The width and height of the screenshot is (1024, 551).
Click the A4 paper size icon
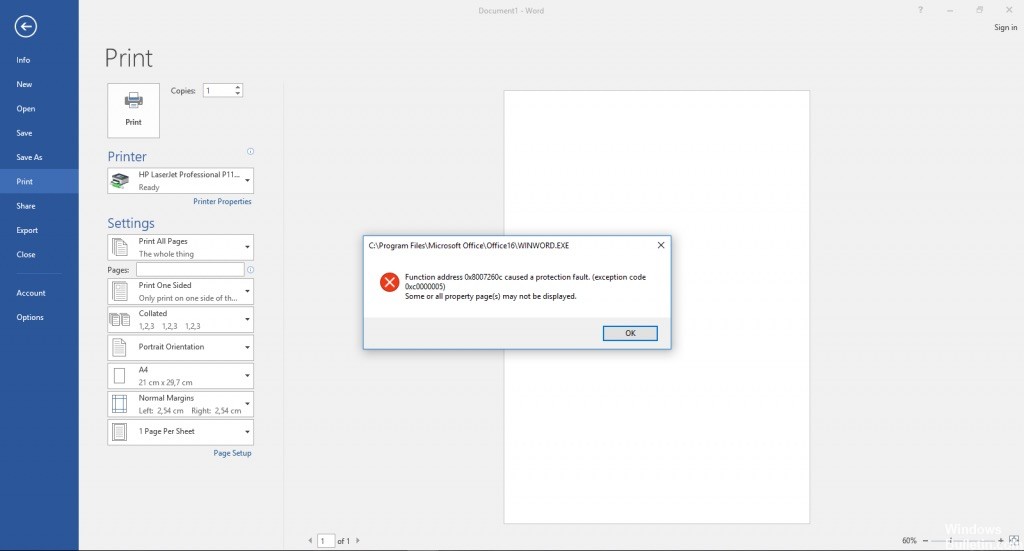[x=120, y=375]
